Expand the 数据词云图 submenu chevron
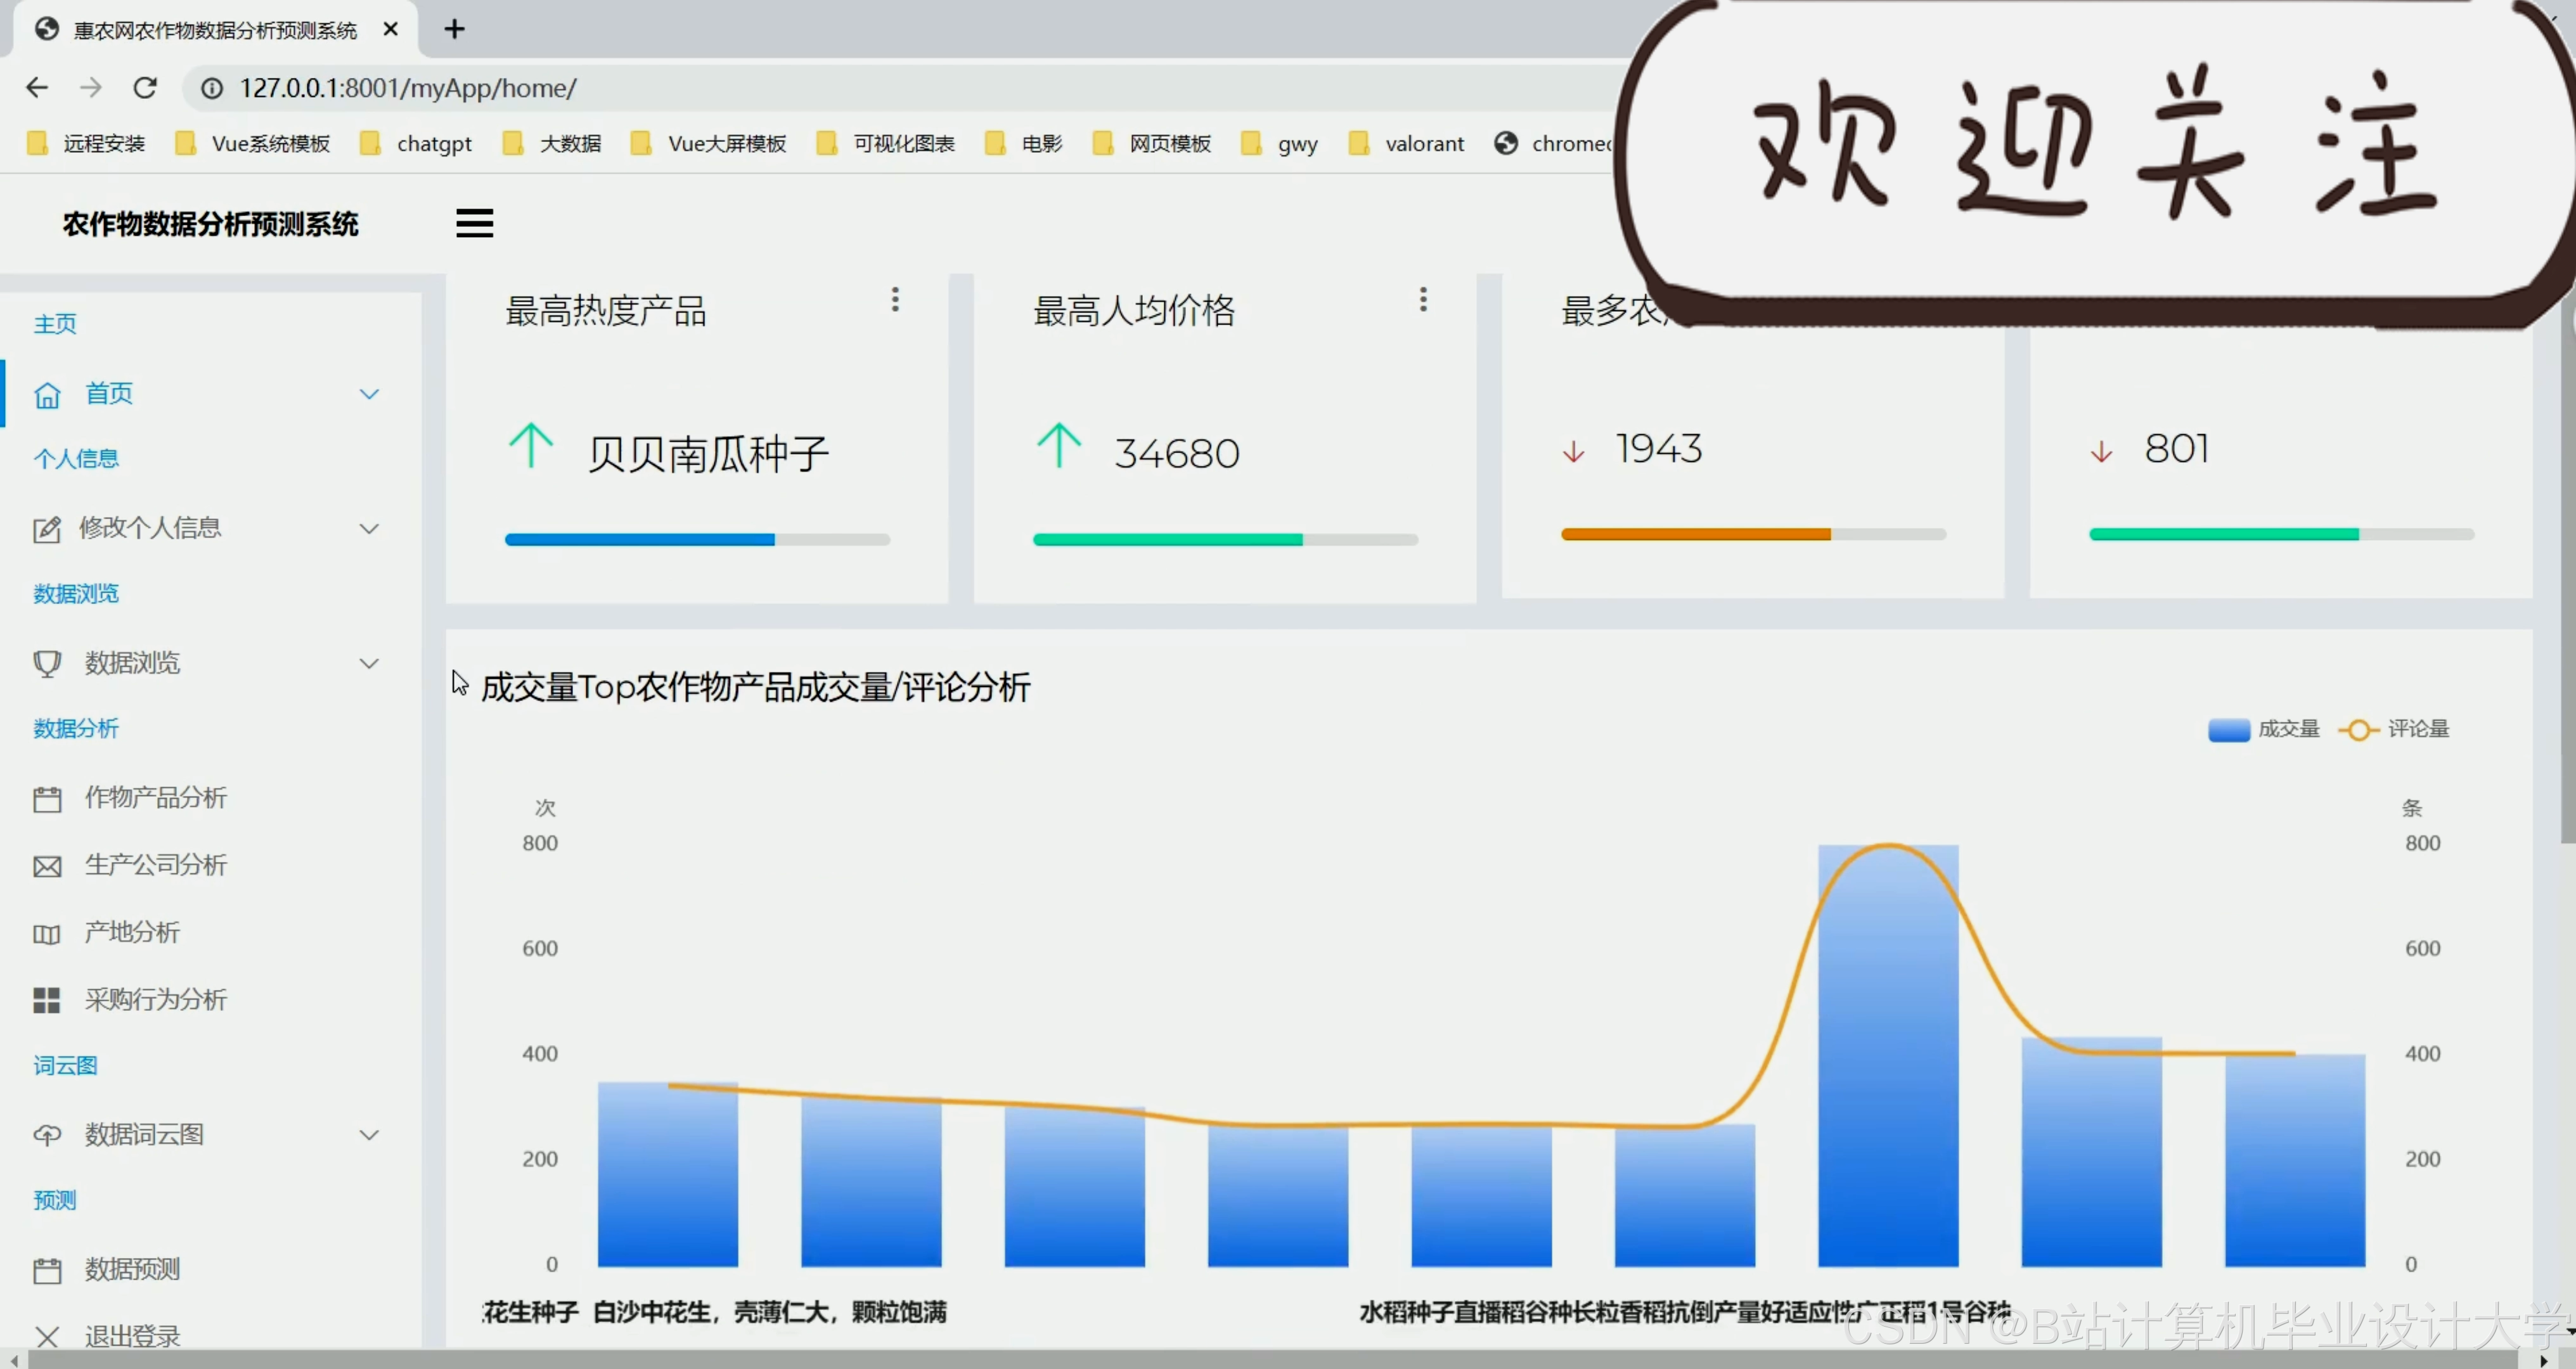Screen dimensions: 2576x1369 pyautogui.click(x=369, y=1135)
